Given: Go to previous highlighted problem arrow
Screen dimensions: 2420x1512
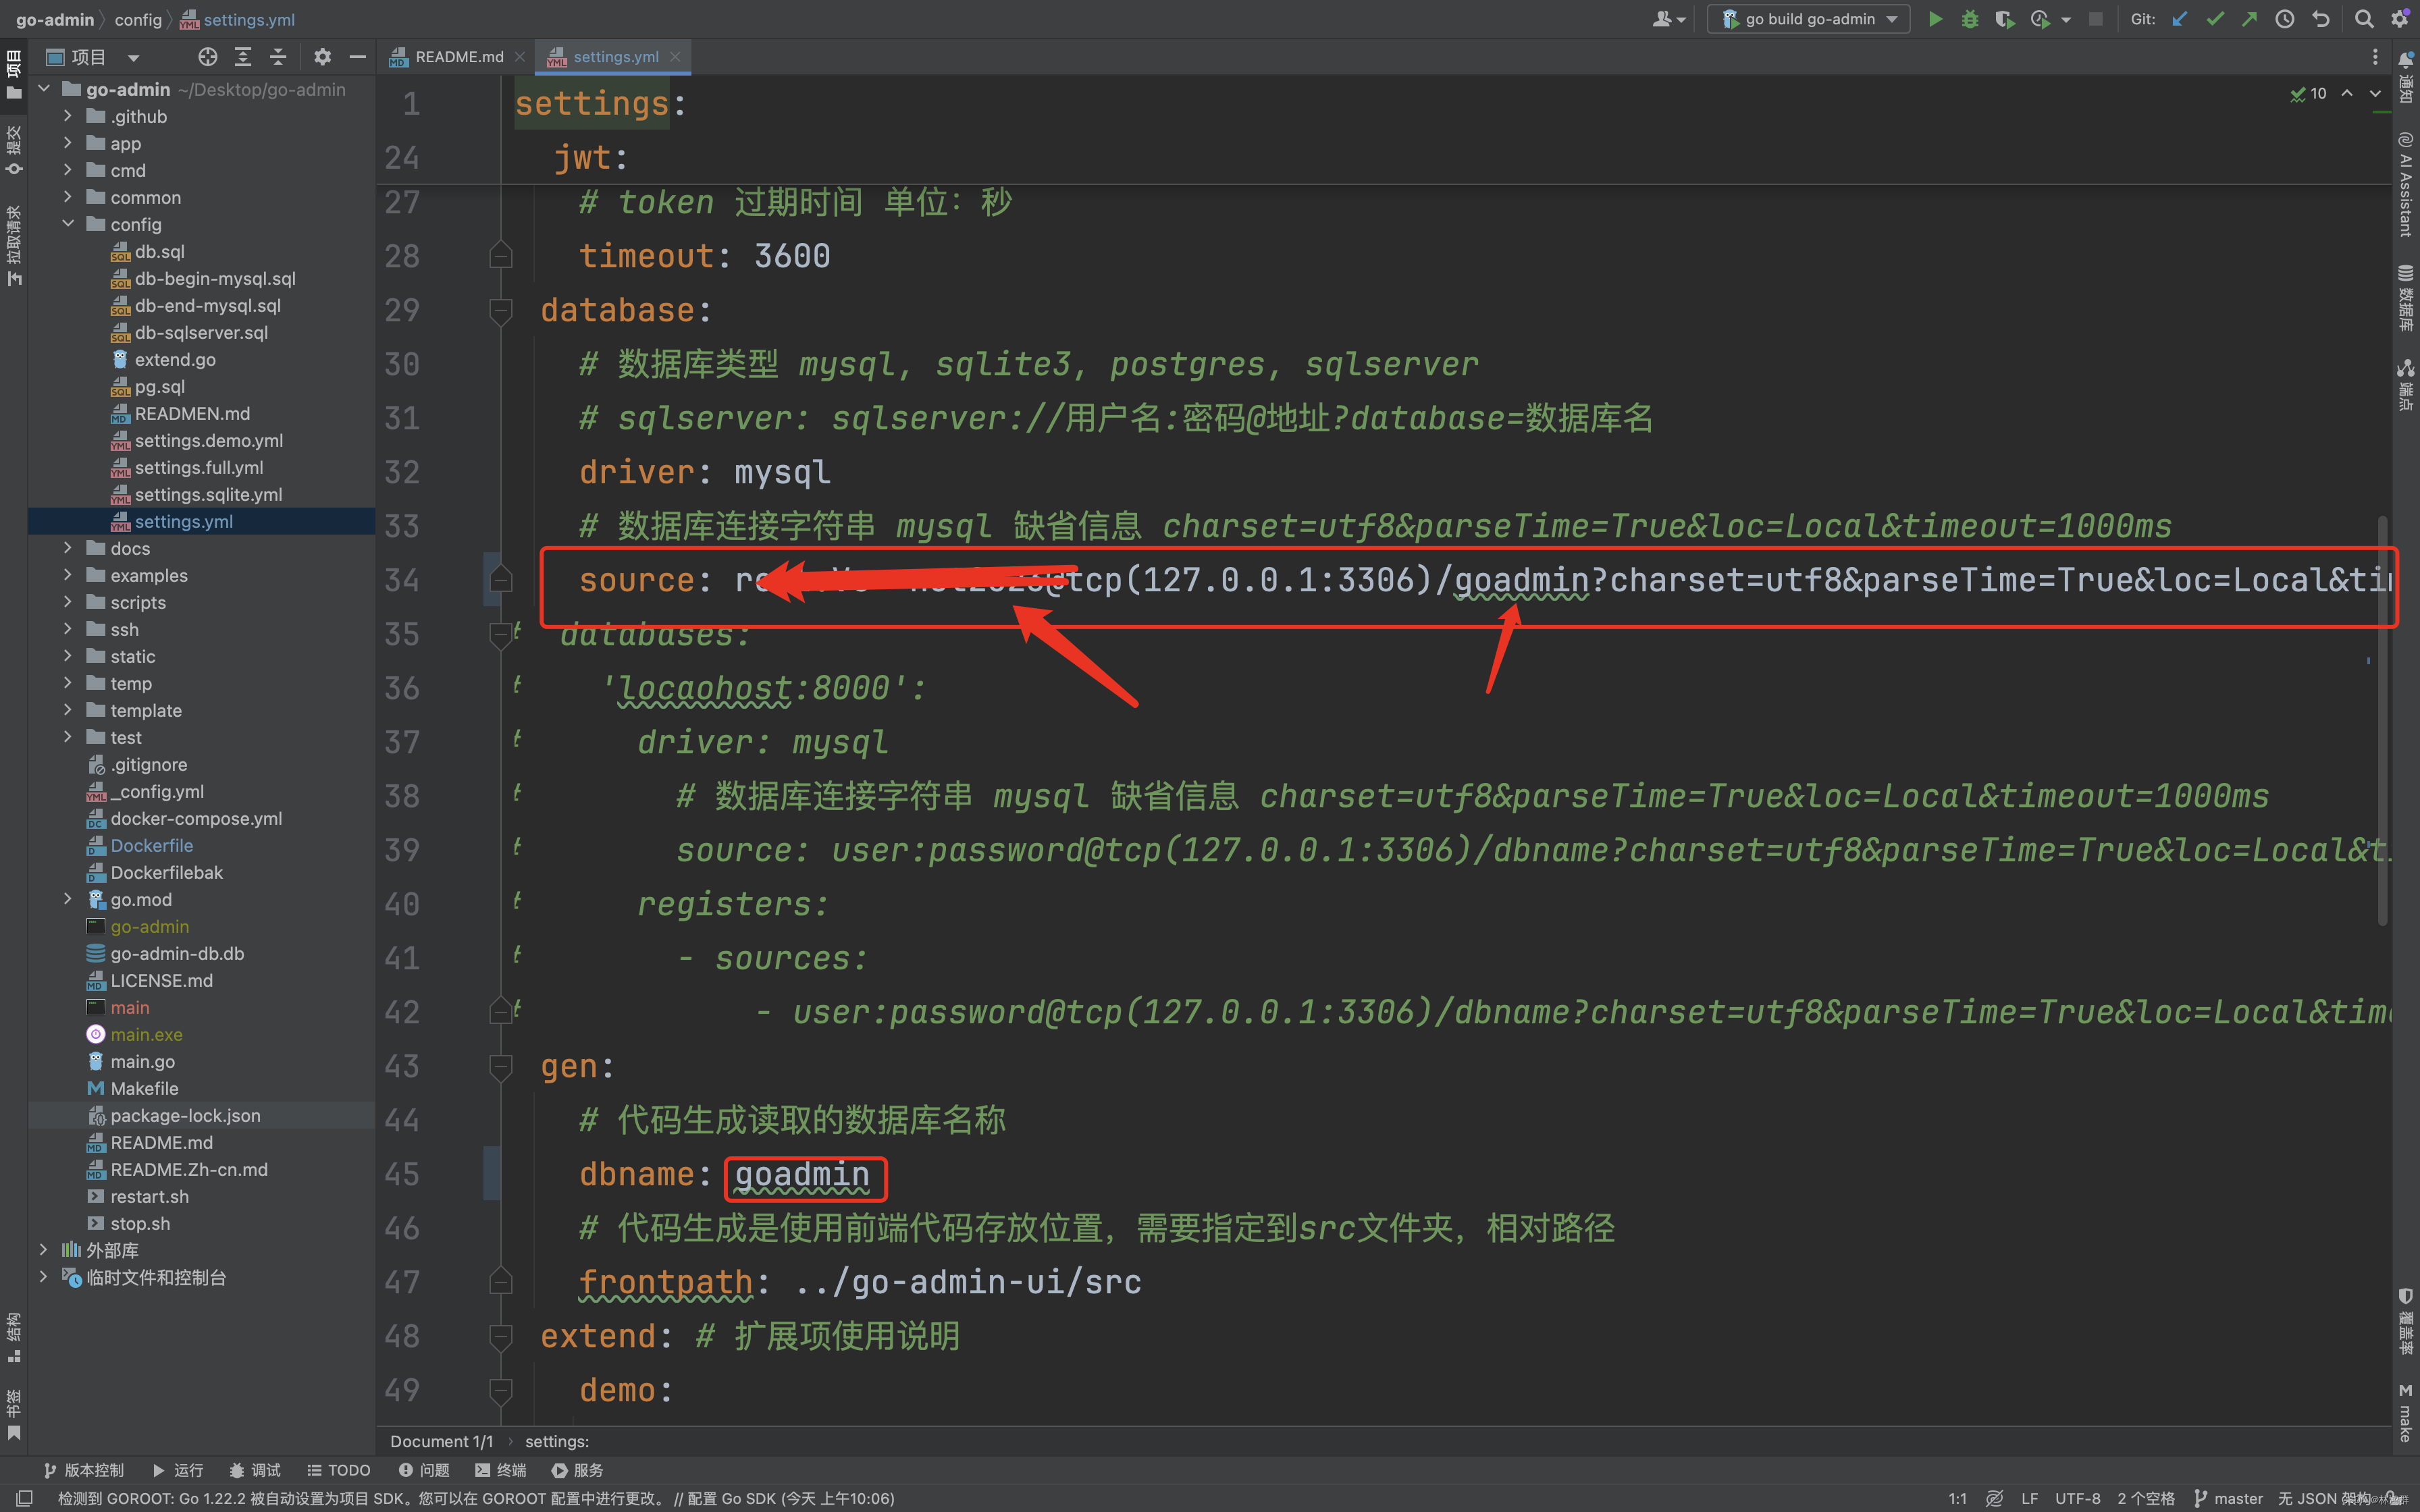Looking at the screenshot, I should coord(2347,93).
